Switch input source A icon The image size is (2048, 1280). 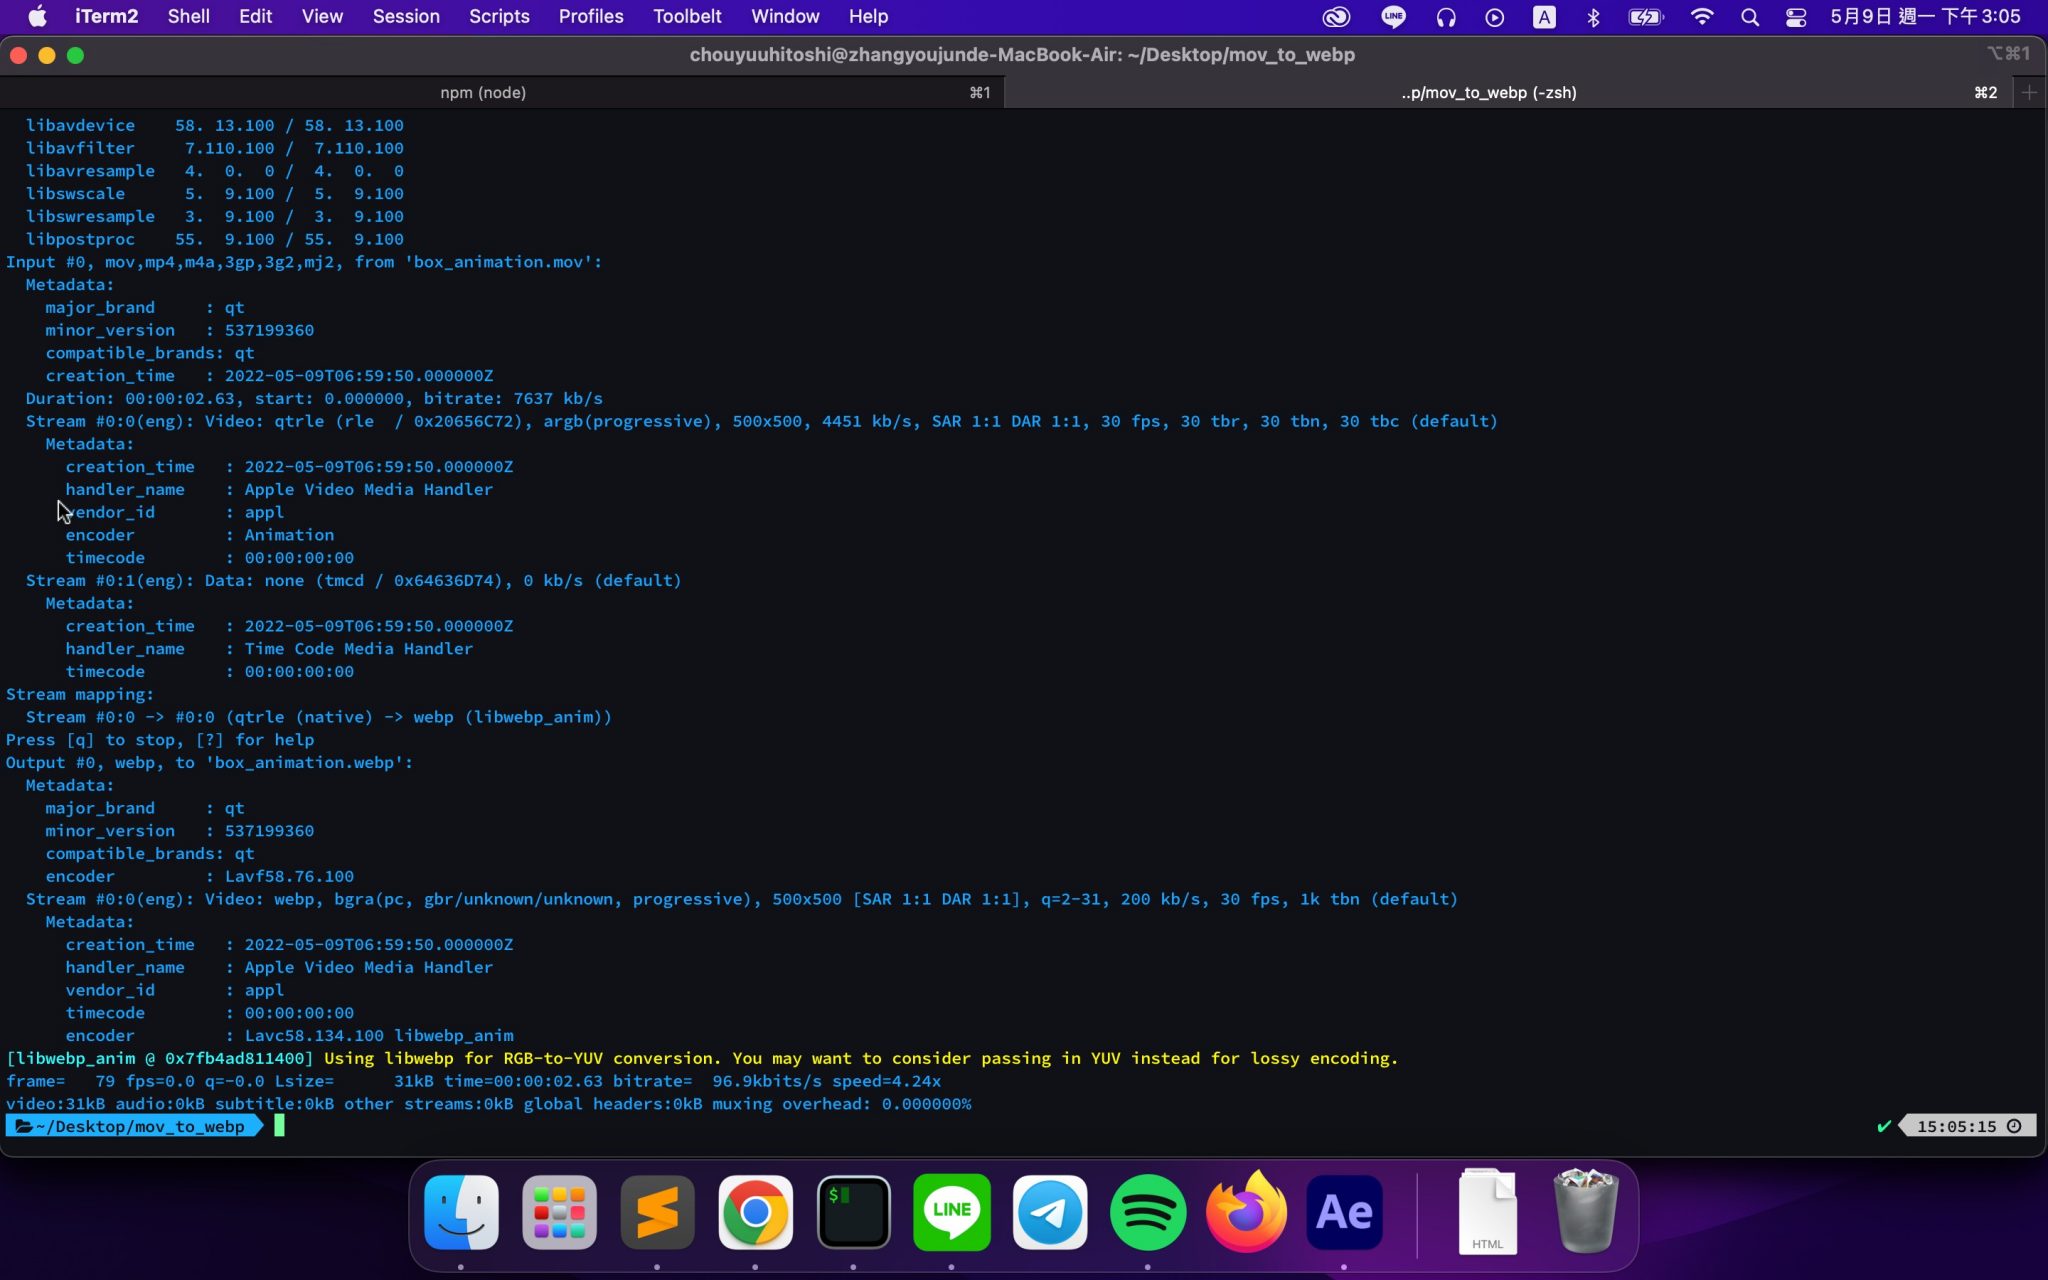(x=1544, y=17)
